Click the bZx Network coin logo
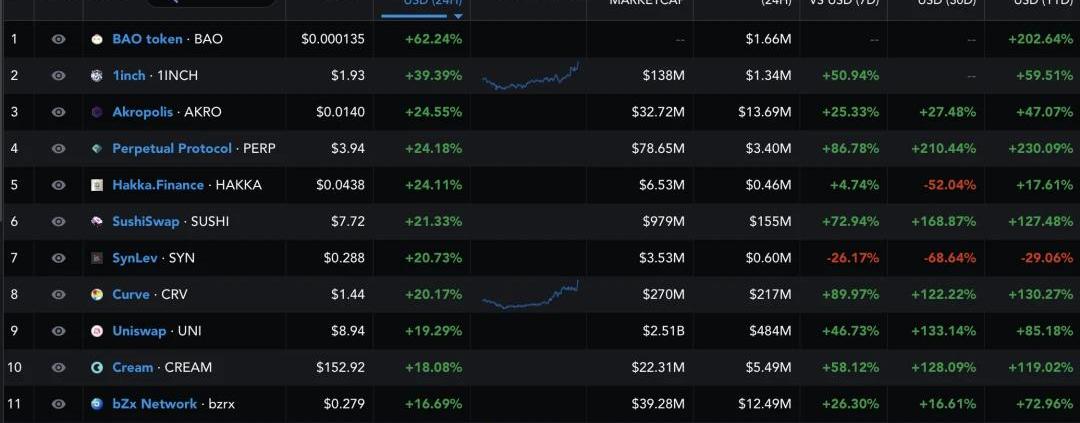The image size is (1080, 423). (97, 404)
